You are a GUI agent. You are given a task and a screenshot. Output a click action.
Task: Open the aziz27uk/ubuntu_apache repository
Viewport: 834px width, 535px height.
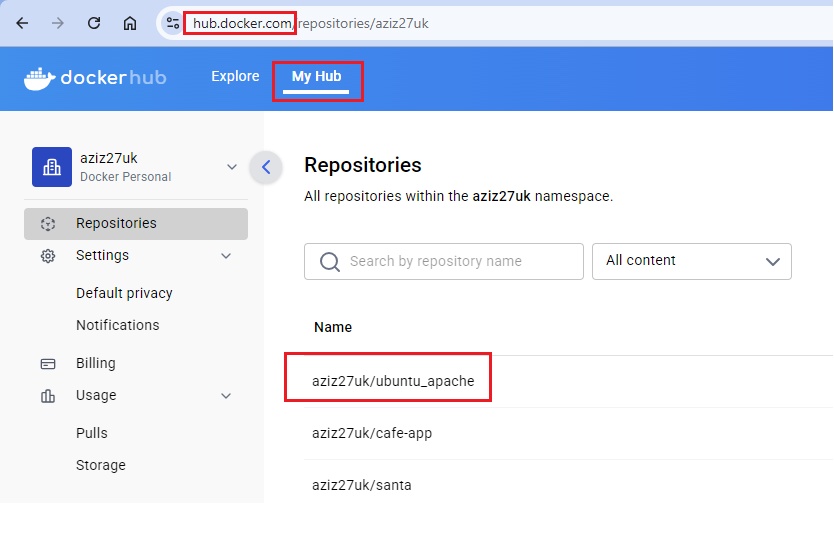coord(393,381)
